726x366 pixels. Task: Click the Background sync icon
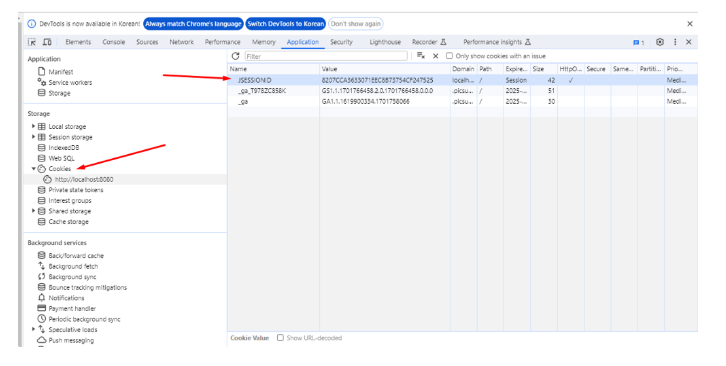[42, 277]
